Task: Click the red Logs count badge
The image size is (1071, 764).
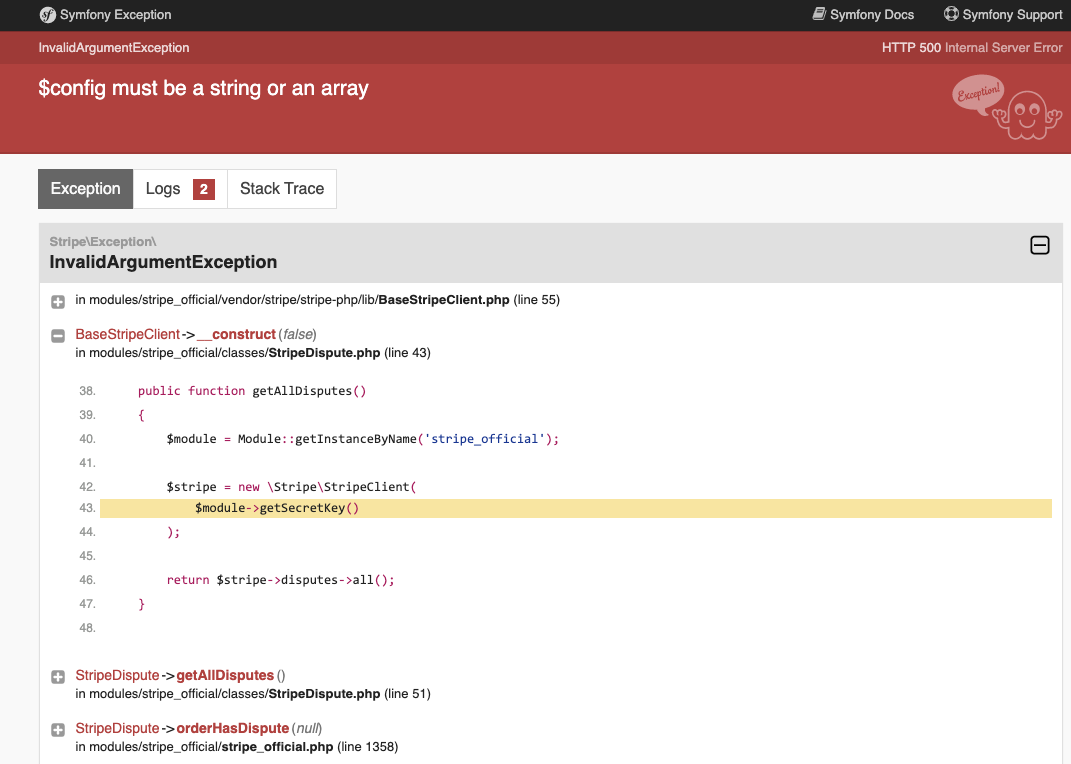Action: pos(204,189)
